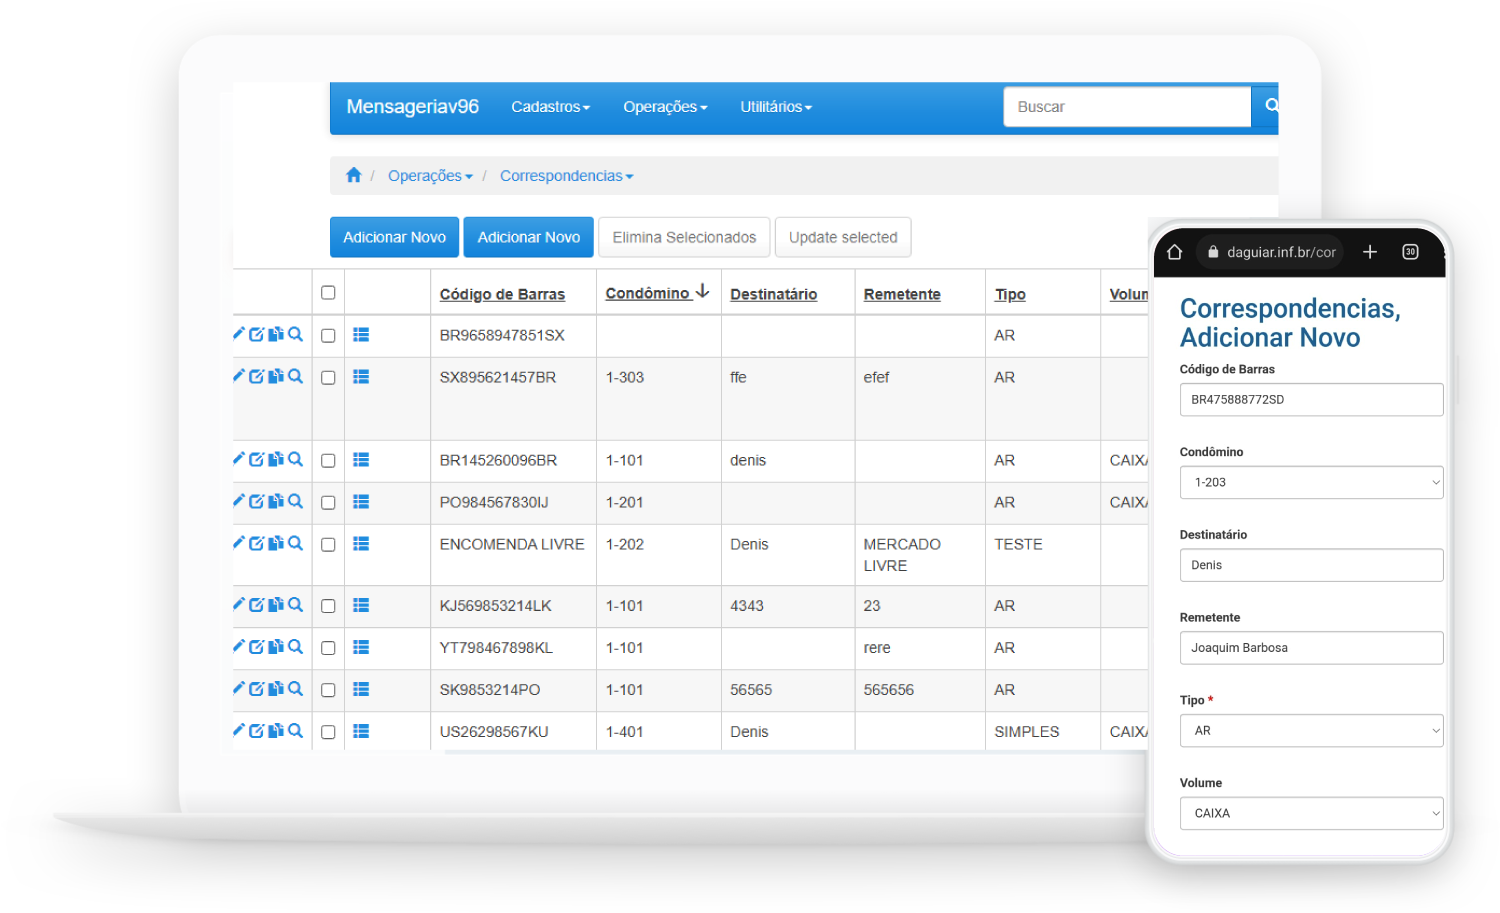Image resolution: width=1500 pixels, height=913 pixels.
Task: Open the details list icon for YT798467898KL
Action: point(361,648)
